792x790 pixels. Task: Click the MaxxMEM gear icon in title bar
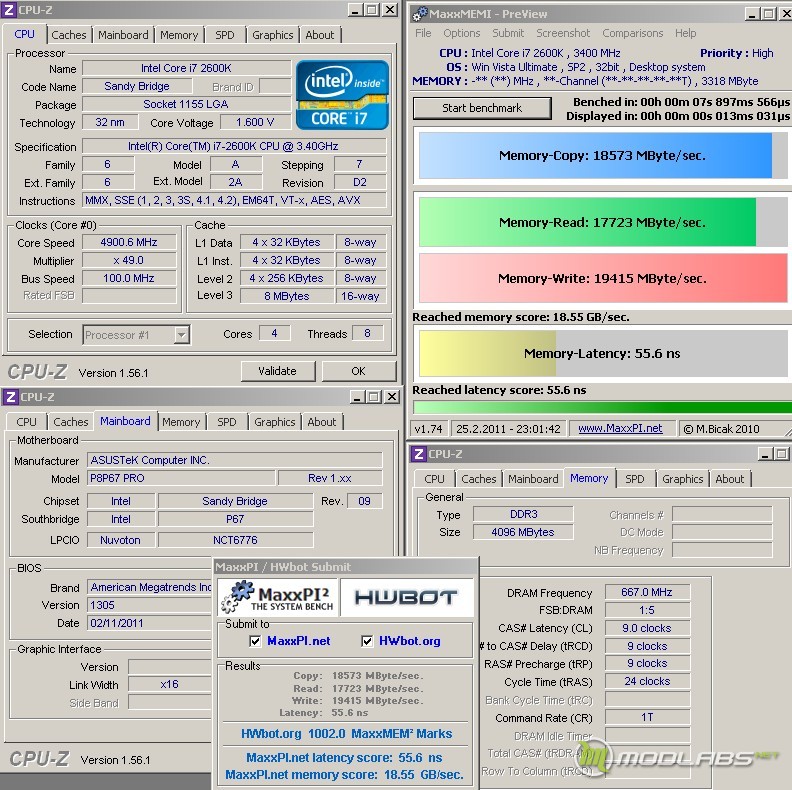(419, 14)
